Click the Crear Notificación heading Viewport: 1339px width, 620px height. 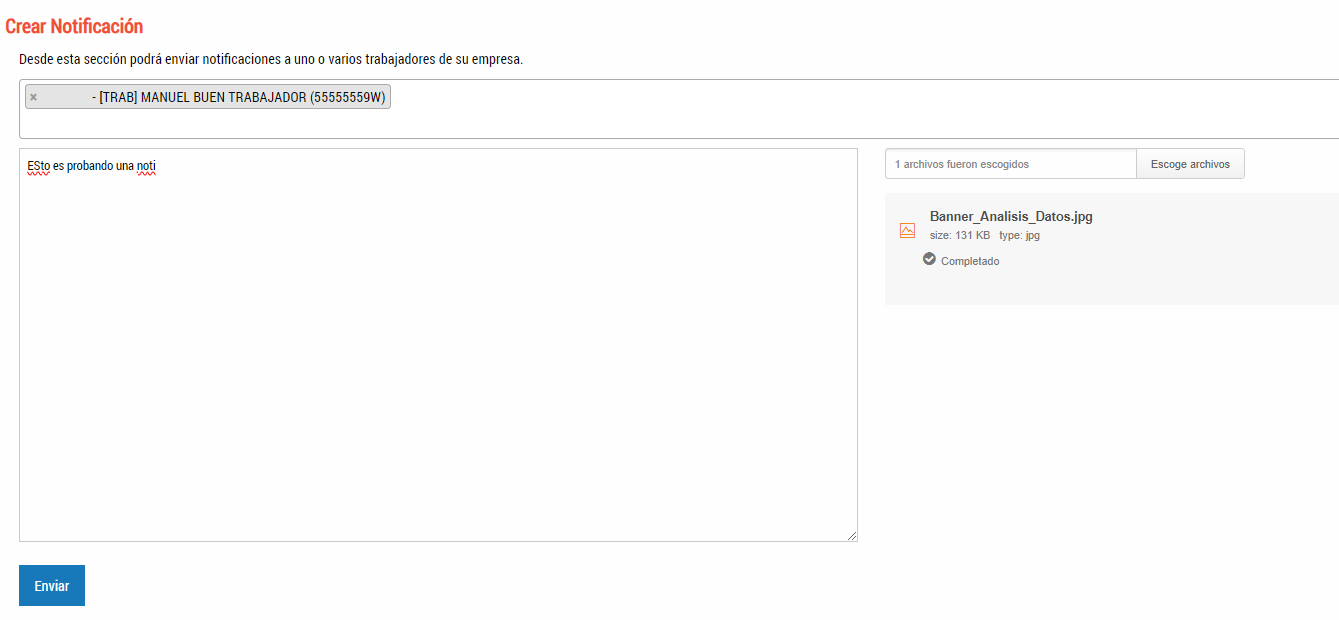(74, 27)
